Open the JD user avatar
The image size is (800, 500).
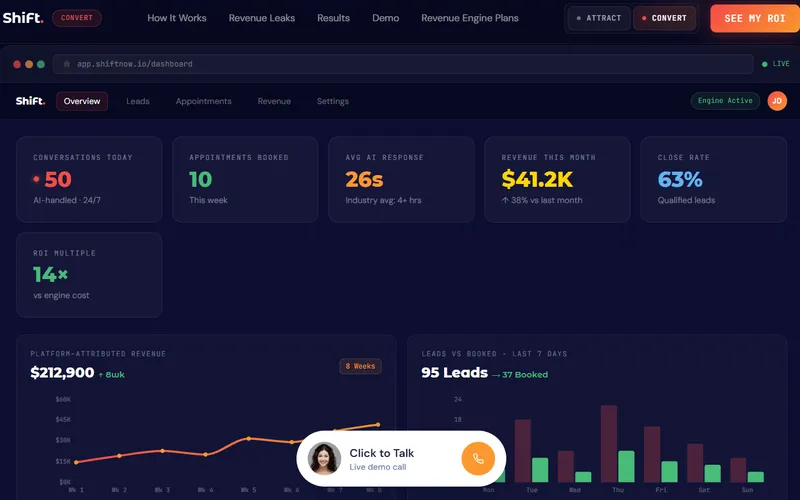(x=777, y=101)
